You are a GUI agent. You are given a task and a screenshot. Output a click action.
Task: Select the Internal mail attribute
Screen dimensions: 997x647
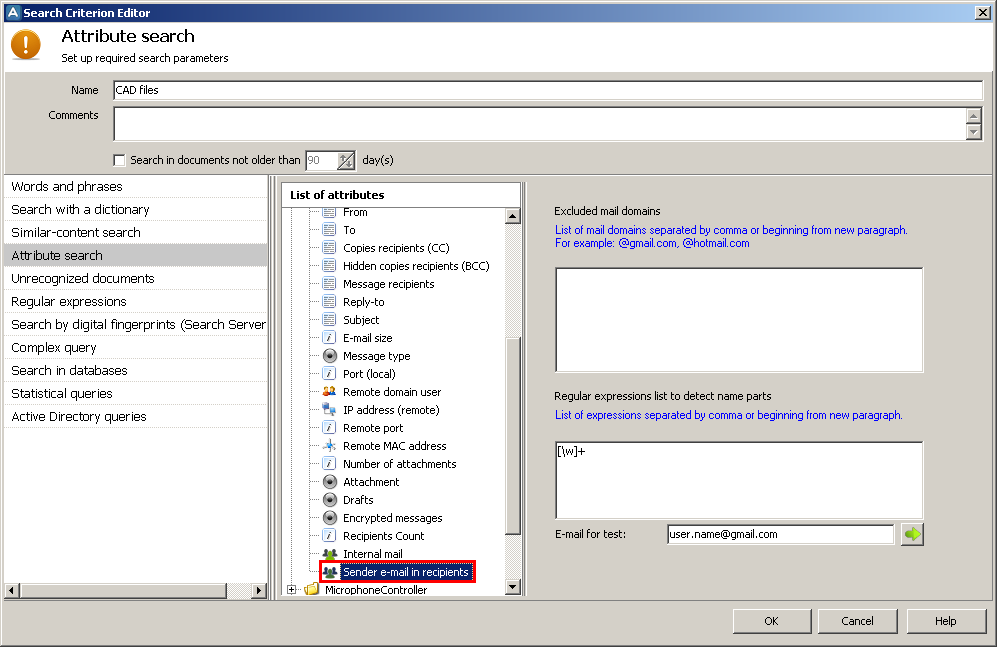[373, 554]
